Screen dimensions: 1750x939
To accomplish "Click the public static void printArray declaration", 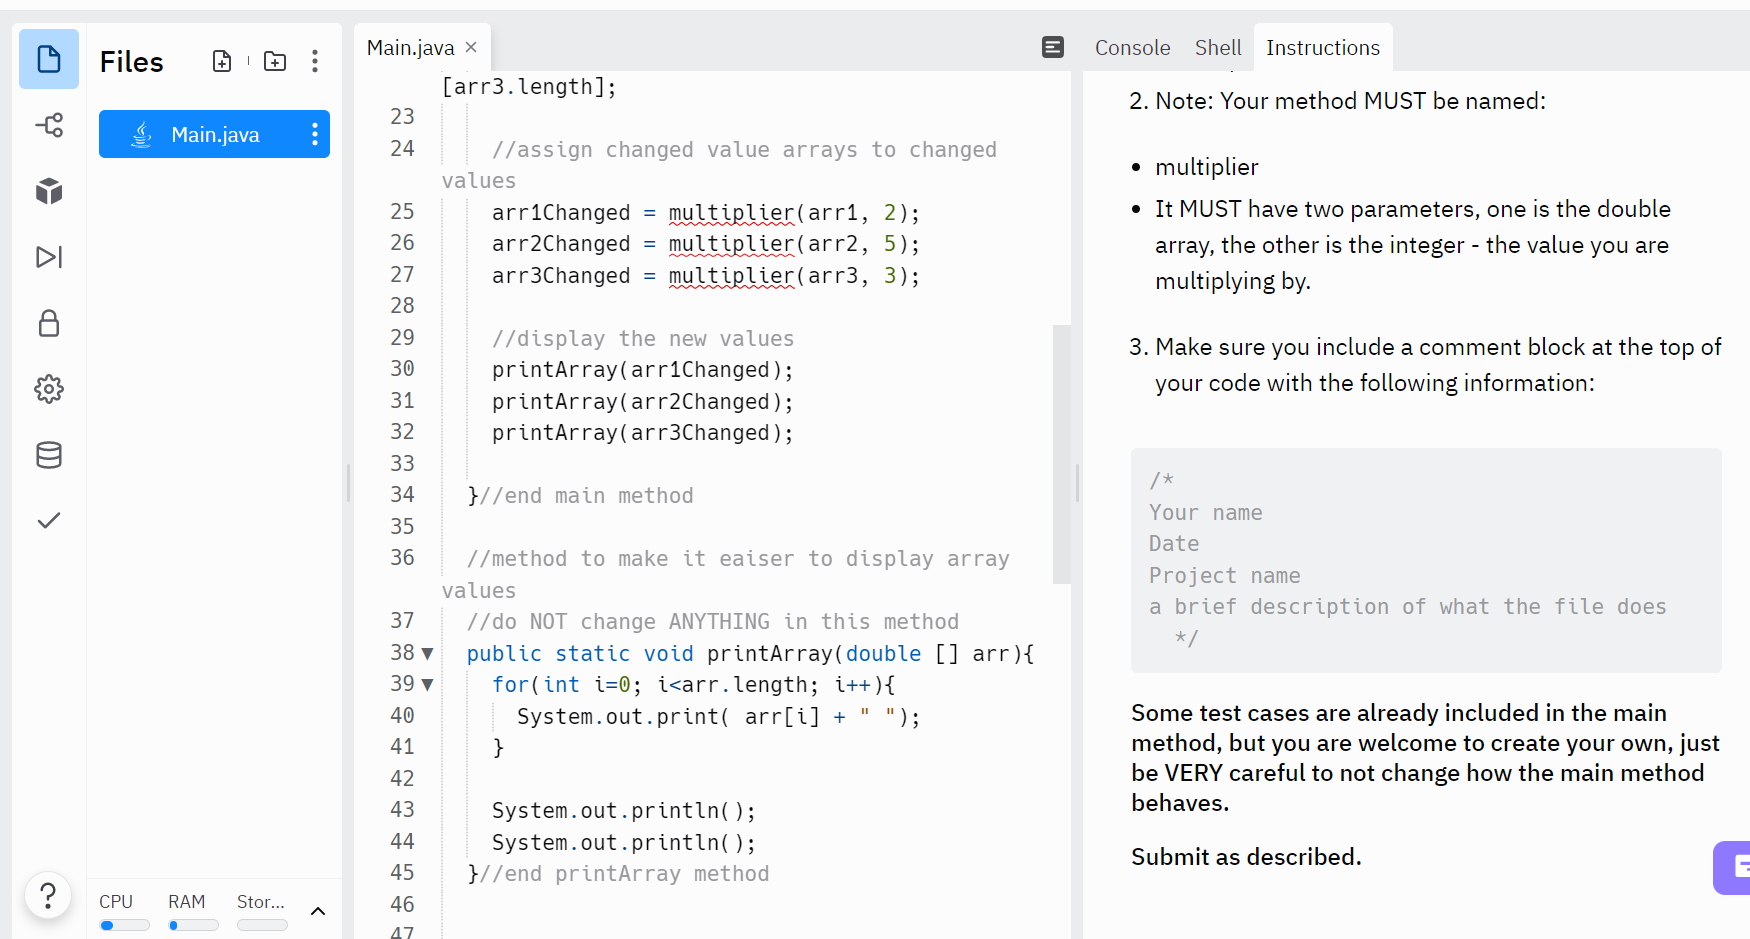I will (x=750, y=654).
